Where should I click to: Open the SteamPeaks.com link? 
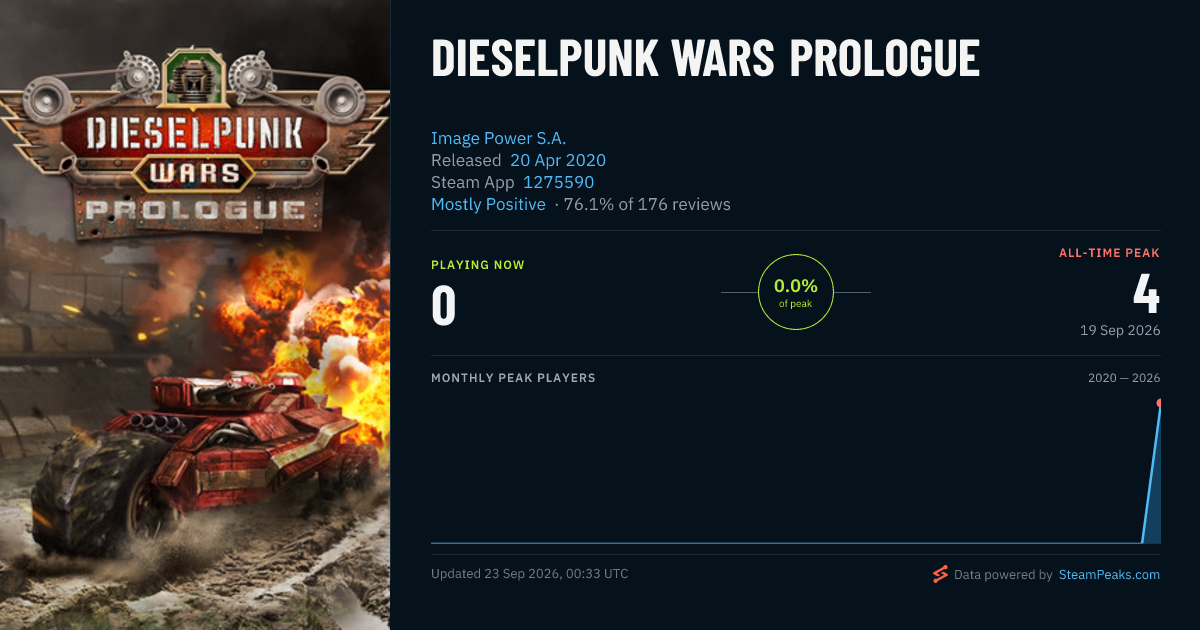(1109, 575)
